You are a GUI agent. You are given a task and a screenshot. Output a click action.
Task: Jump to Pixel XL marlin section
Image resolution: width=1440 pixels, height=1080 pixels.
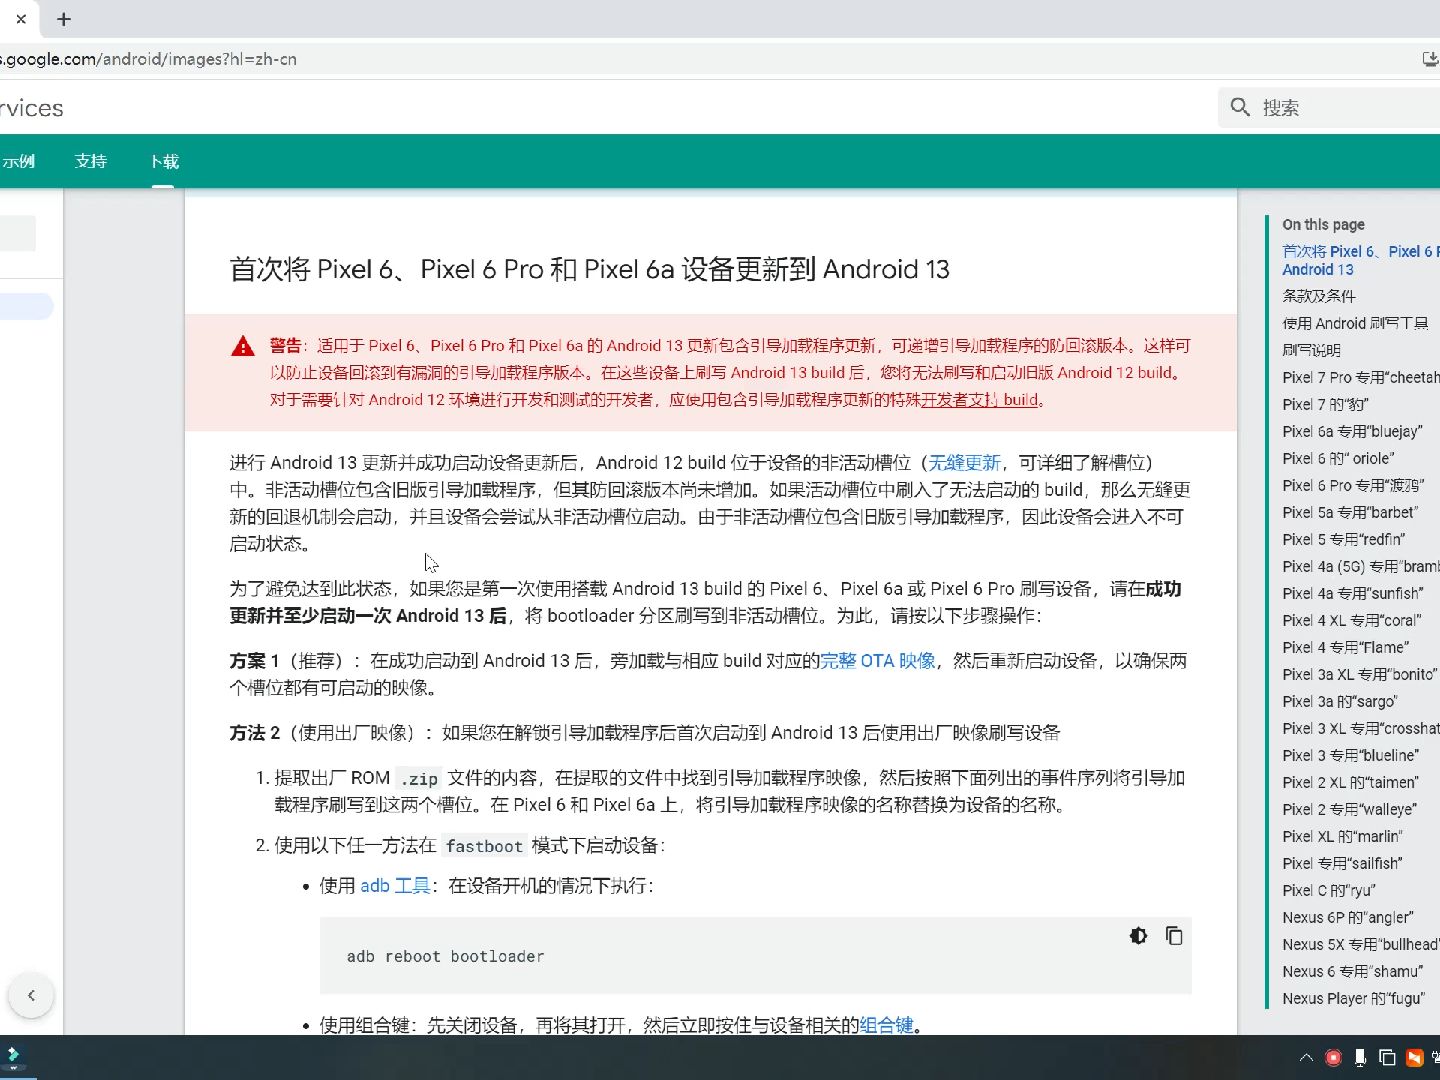pyautogui.click(x=1342, y=836)
